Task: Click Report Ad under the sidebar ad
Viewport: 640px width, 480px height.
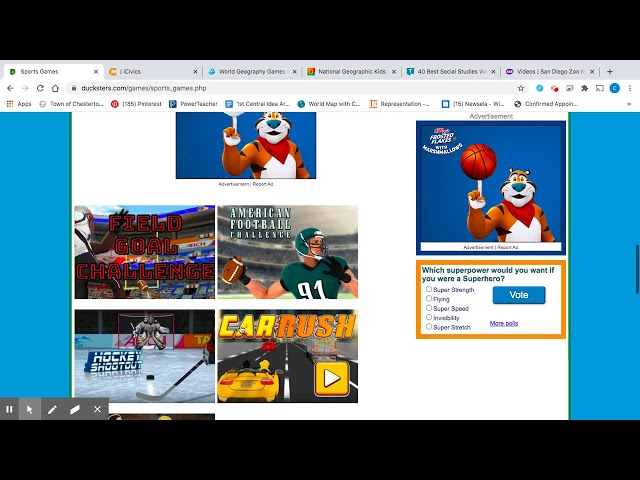Action: point(508,247)
